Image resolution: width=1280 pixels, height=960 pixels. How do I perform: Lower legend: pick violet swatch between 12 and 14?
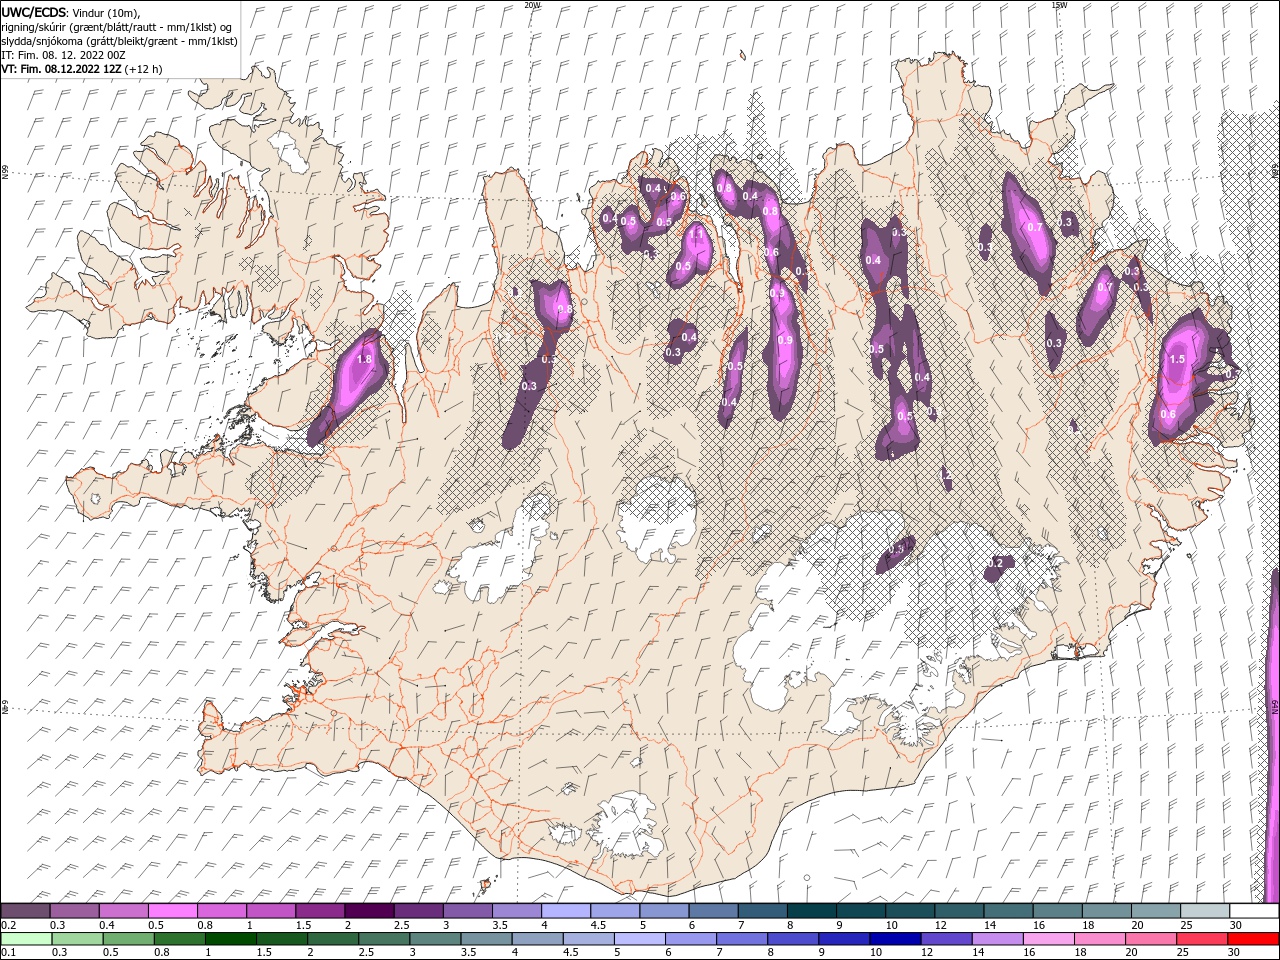947,939
